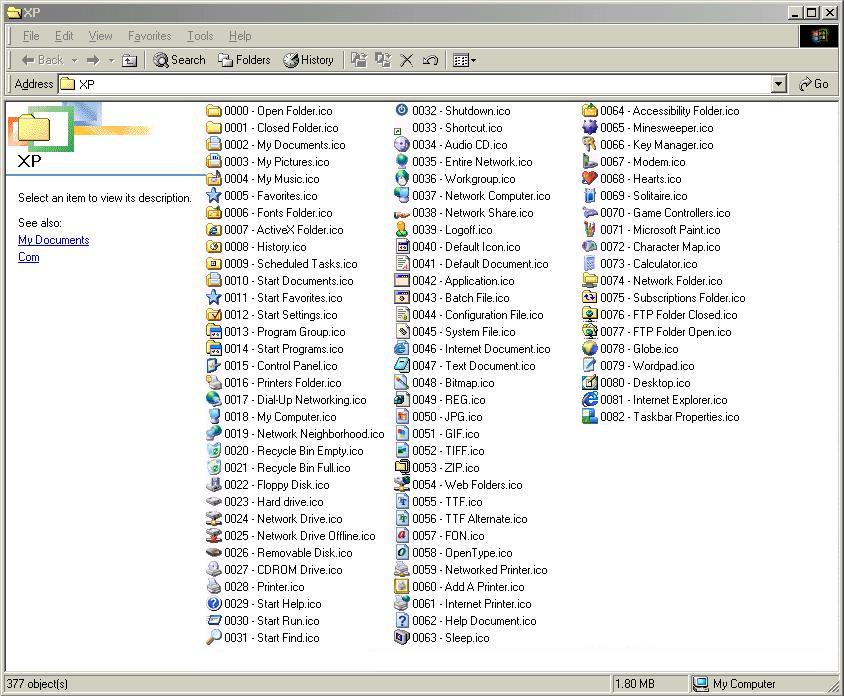Open the Favorites menu
This screenshot has height=696, width=844.
(149, 36)
